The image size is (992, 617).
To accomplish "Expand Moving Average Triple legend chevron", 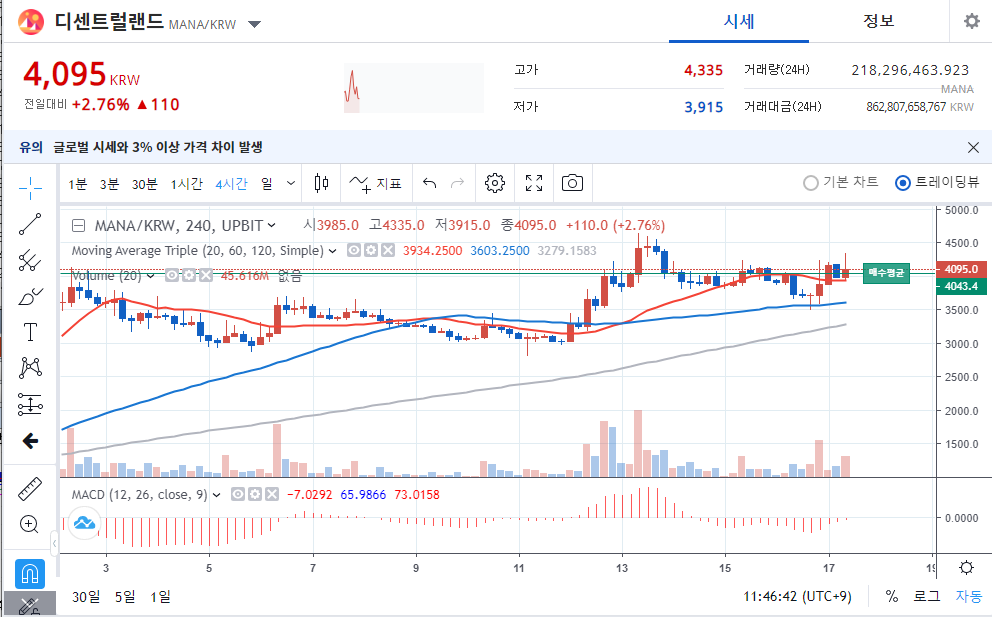I will (x=332, y=251).
